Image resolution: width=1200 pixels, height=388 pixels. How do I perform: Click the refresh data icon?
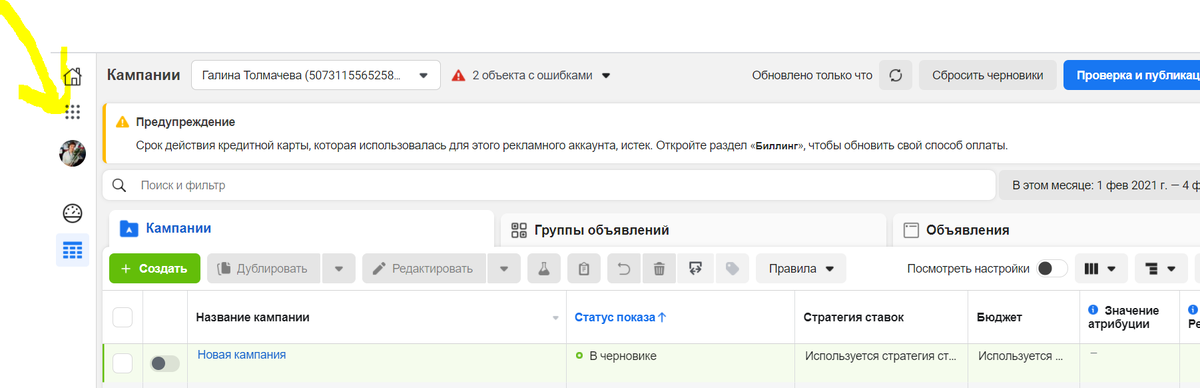[x=896, y=75]
